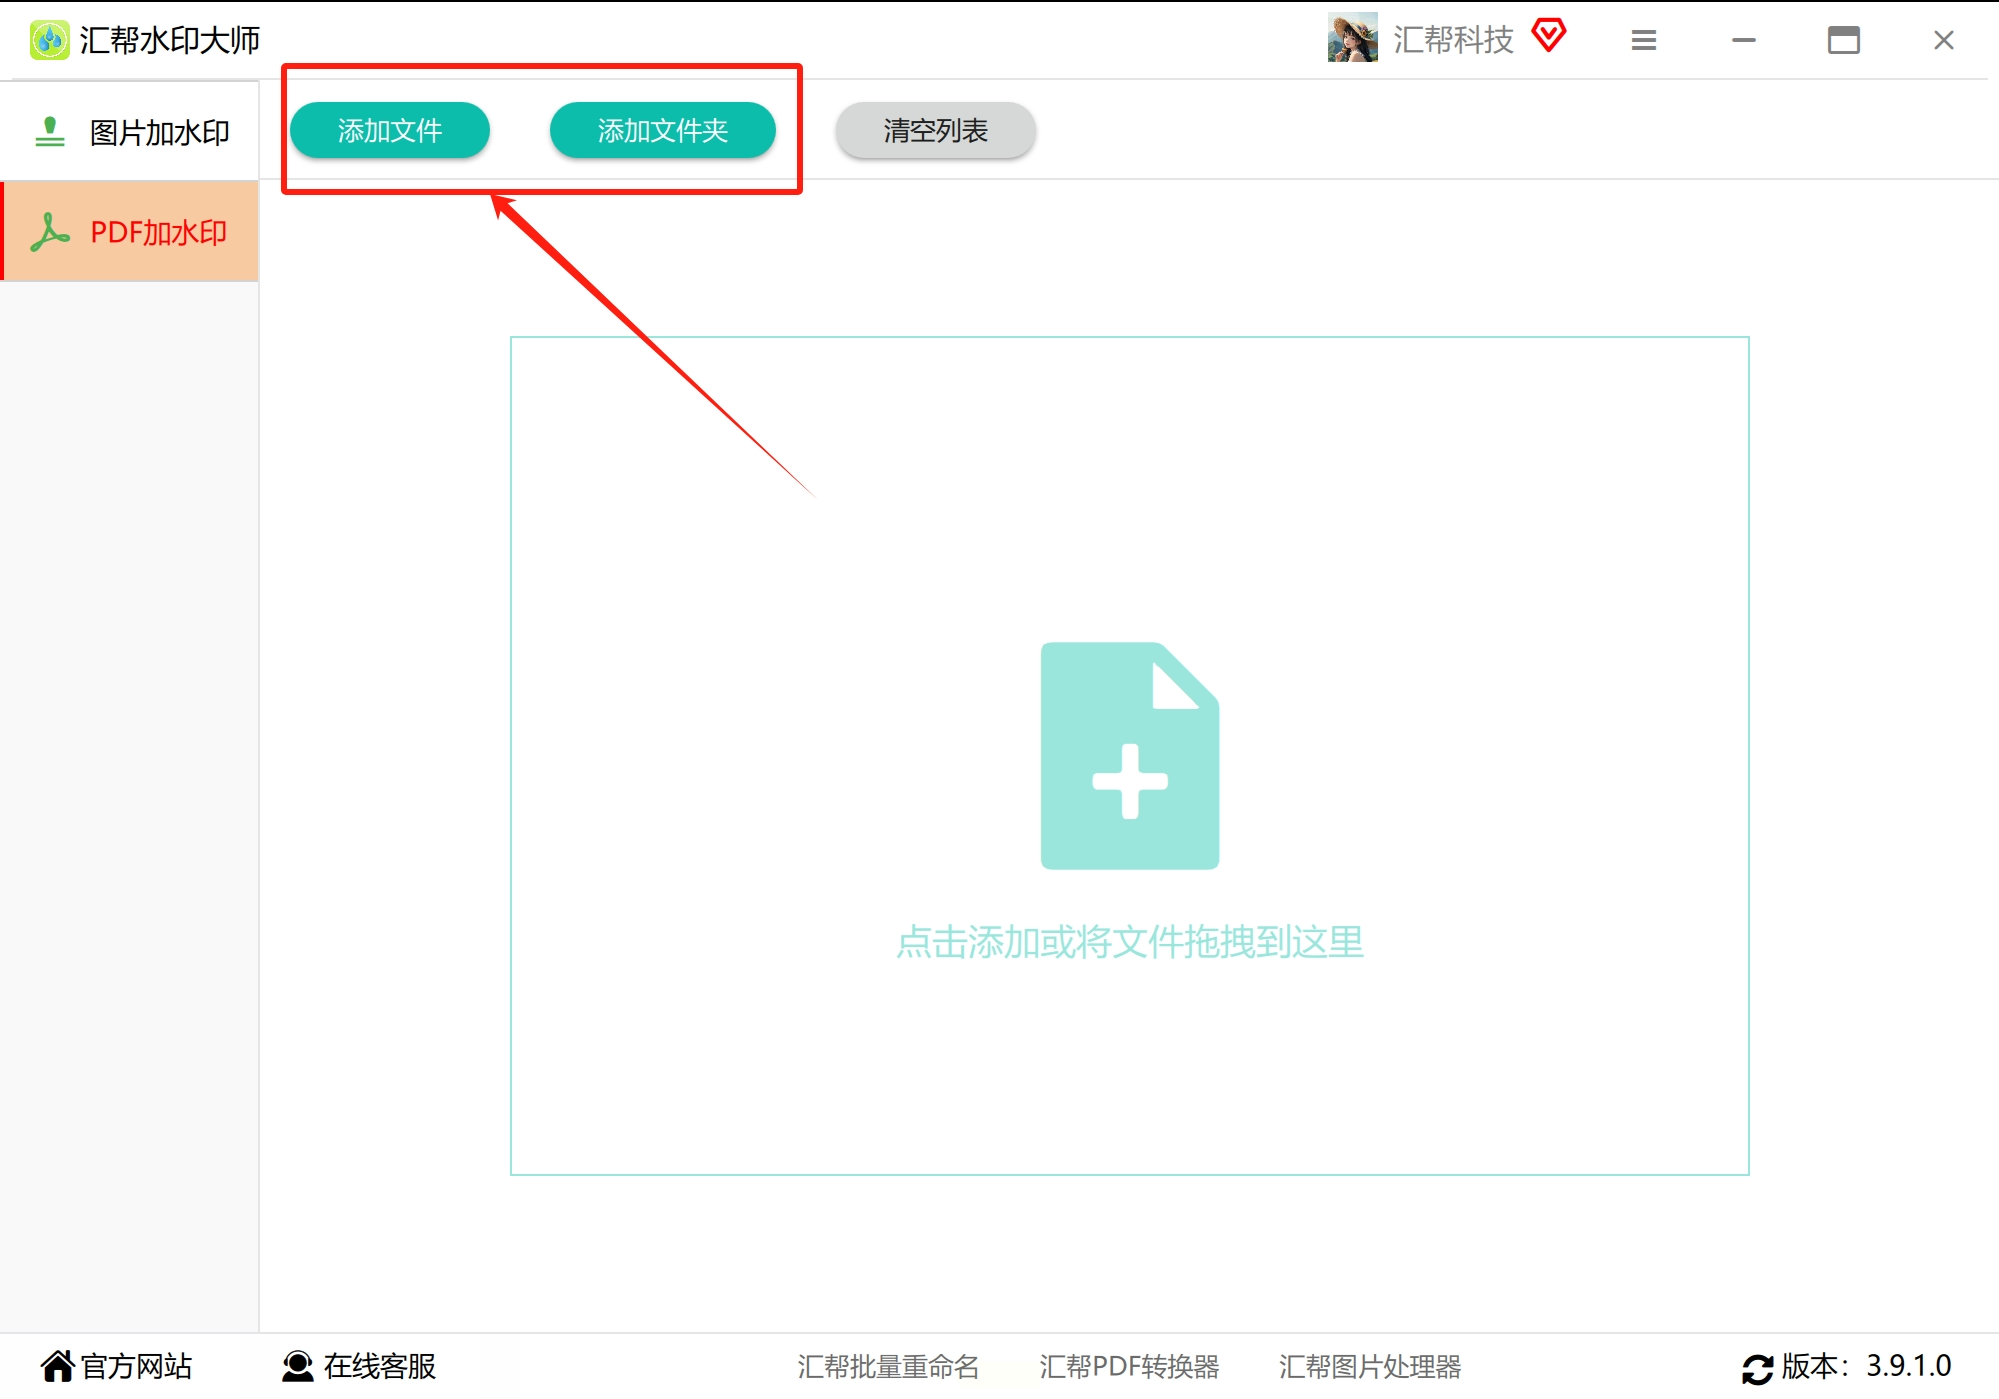Viewport: 1999px width, 1399px height.
Task: Click the app logo water-drop icon
Action: (x=49, y=40)
